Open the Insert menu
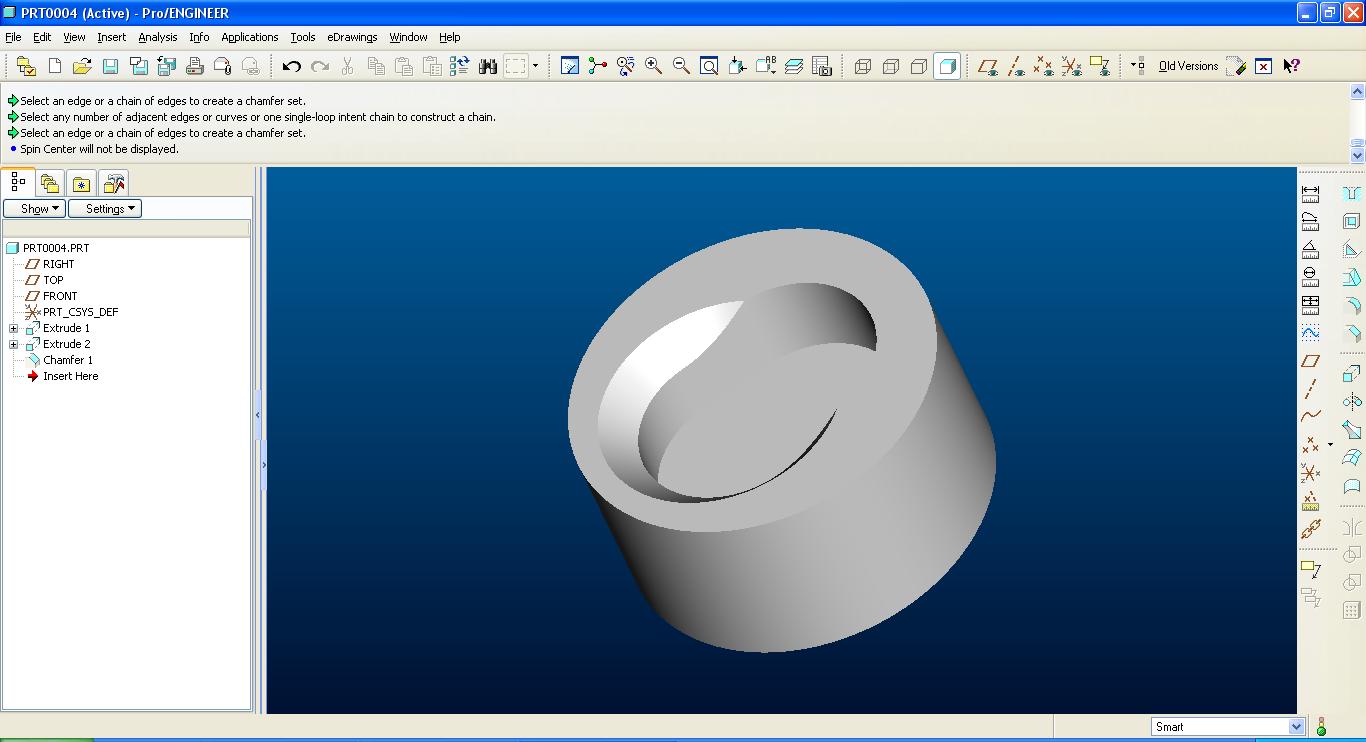This screenshot has width=1366, height=742. 111,37
